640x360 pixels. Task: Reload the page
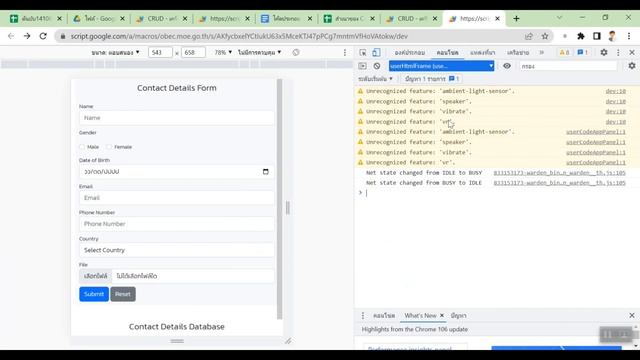click(x=43, y=36)
